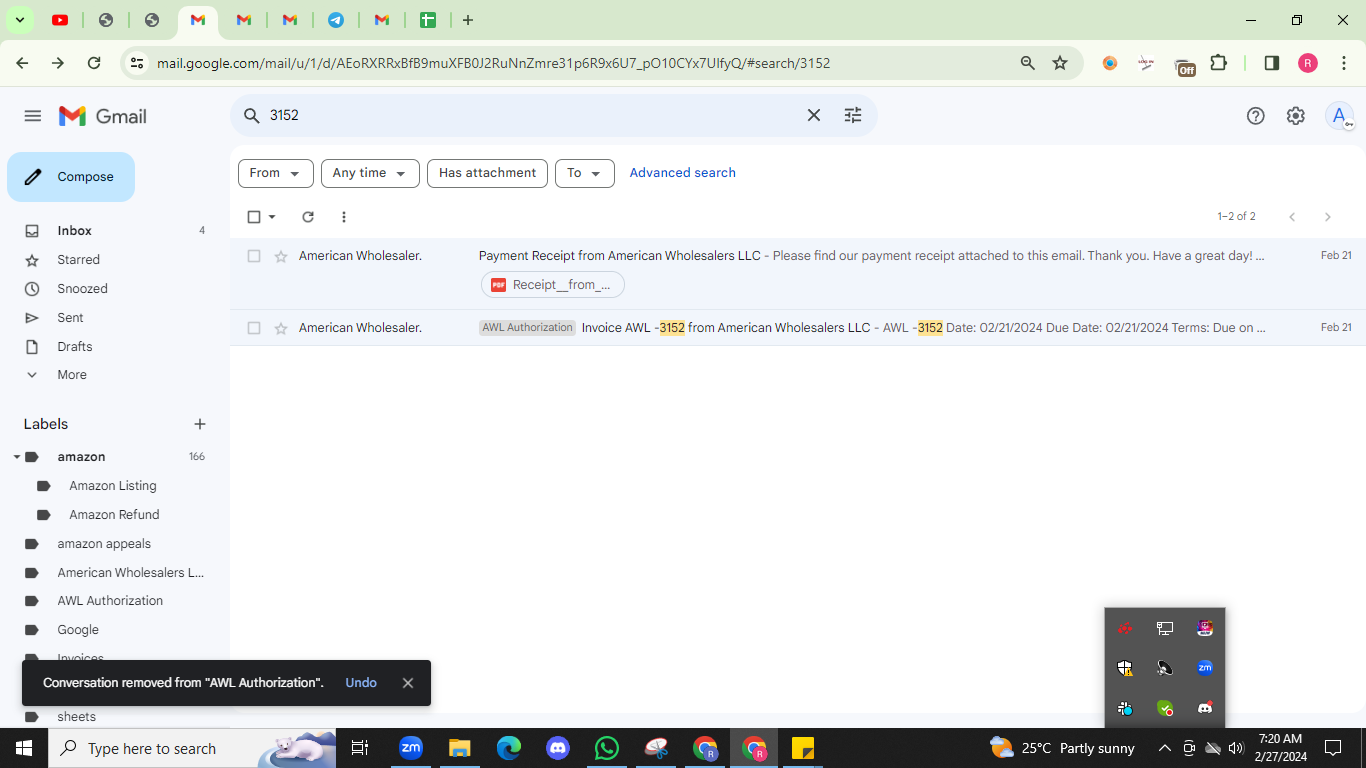Click the AWL Authorization tag on the invoice email
Viewport: 1366px width, 768px height.
pos(527,328)
